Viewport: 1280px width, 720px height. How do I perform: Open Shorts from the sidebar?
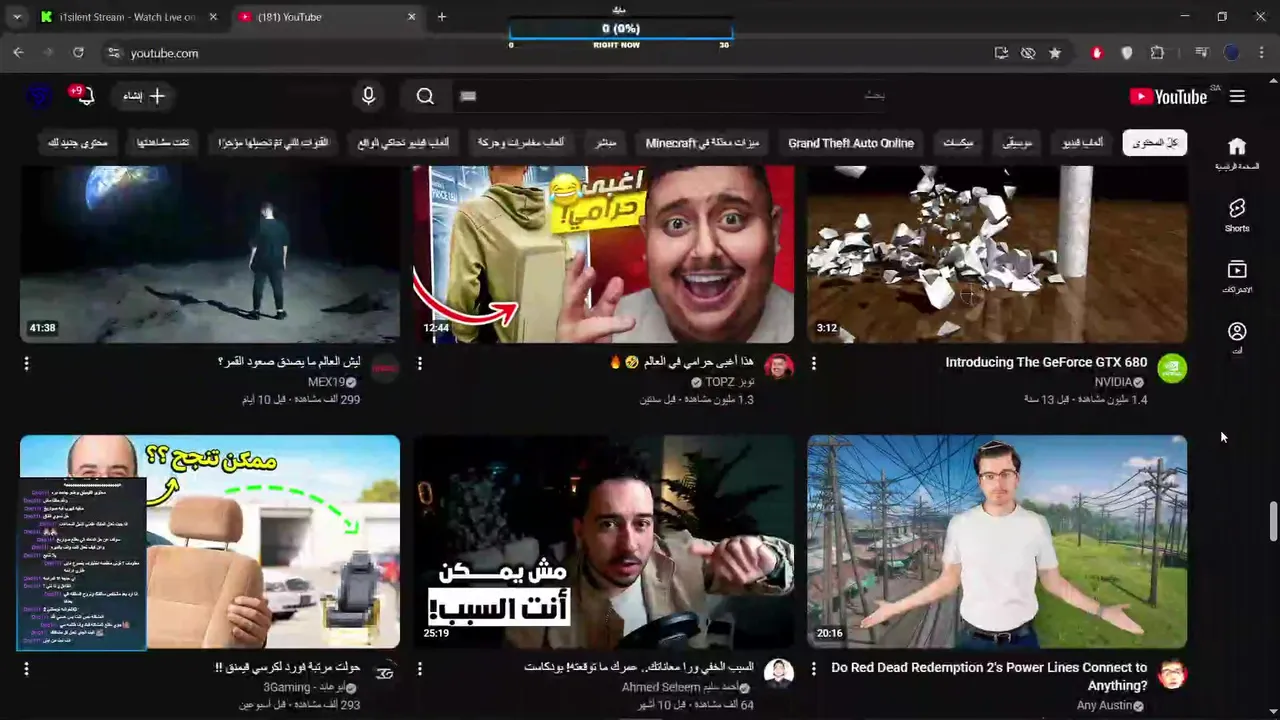click(x=1237, y=214)
